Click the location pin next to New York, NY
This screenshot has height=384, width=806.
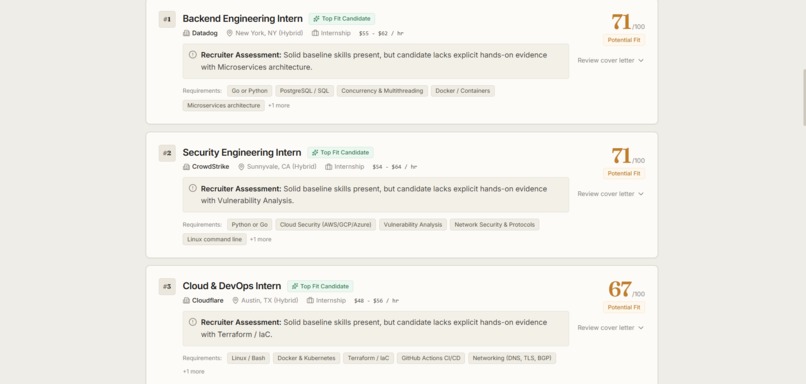click(x=230, y=33)
